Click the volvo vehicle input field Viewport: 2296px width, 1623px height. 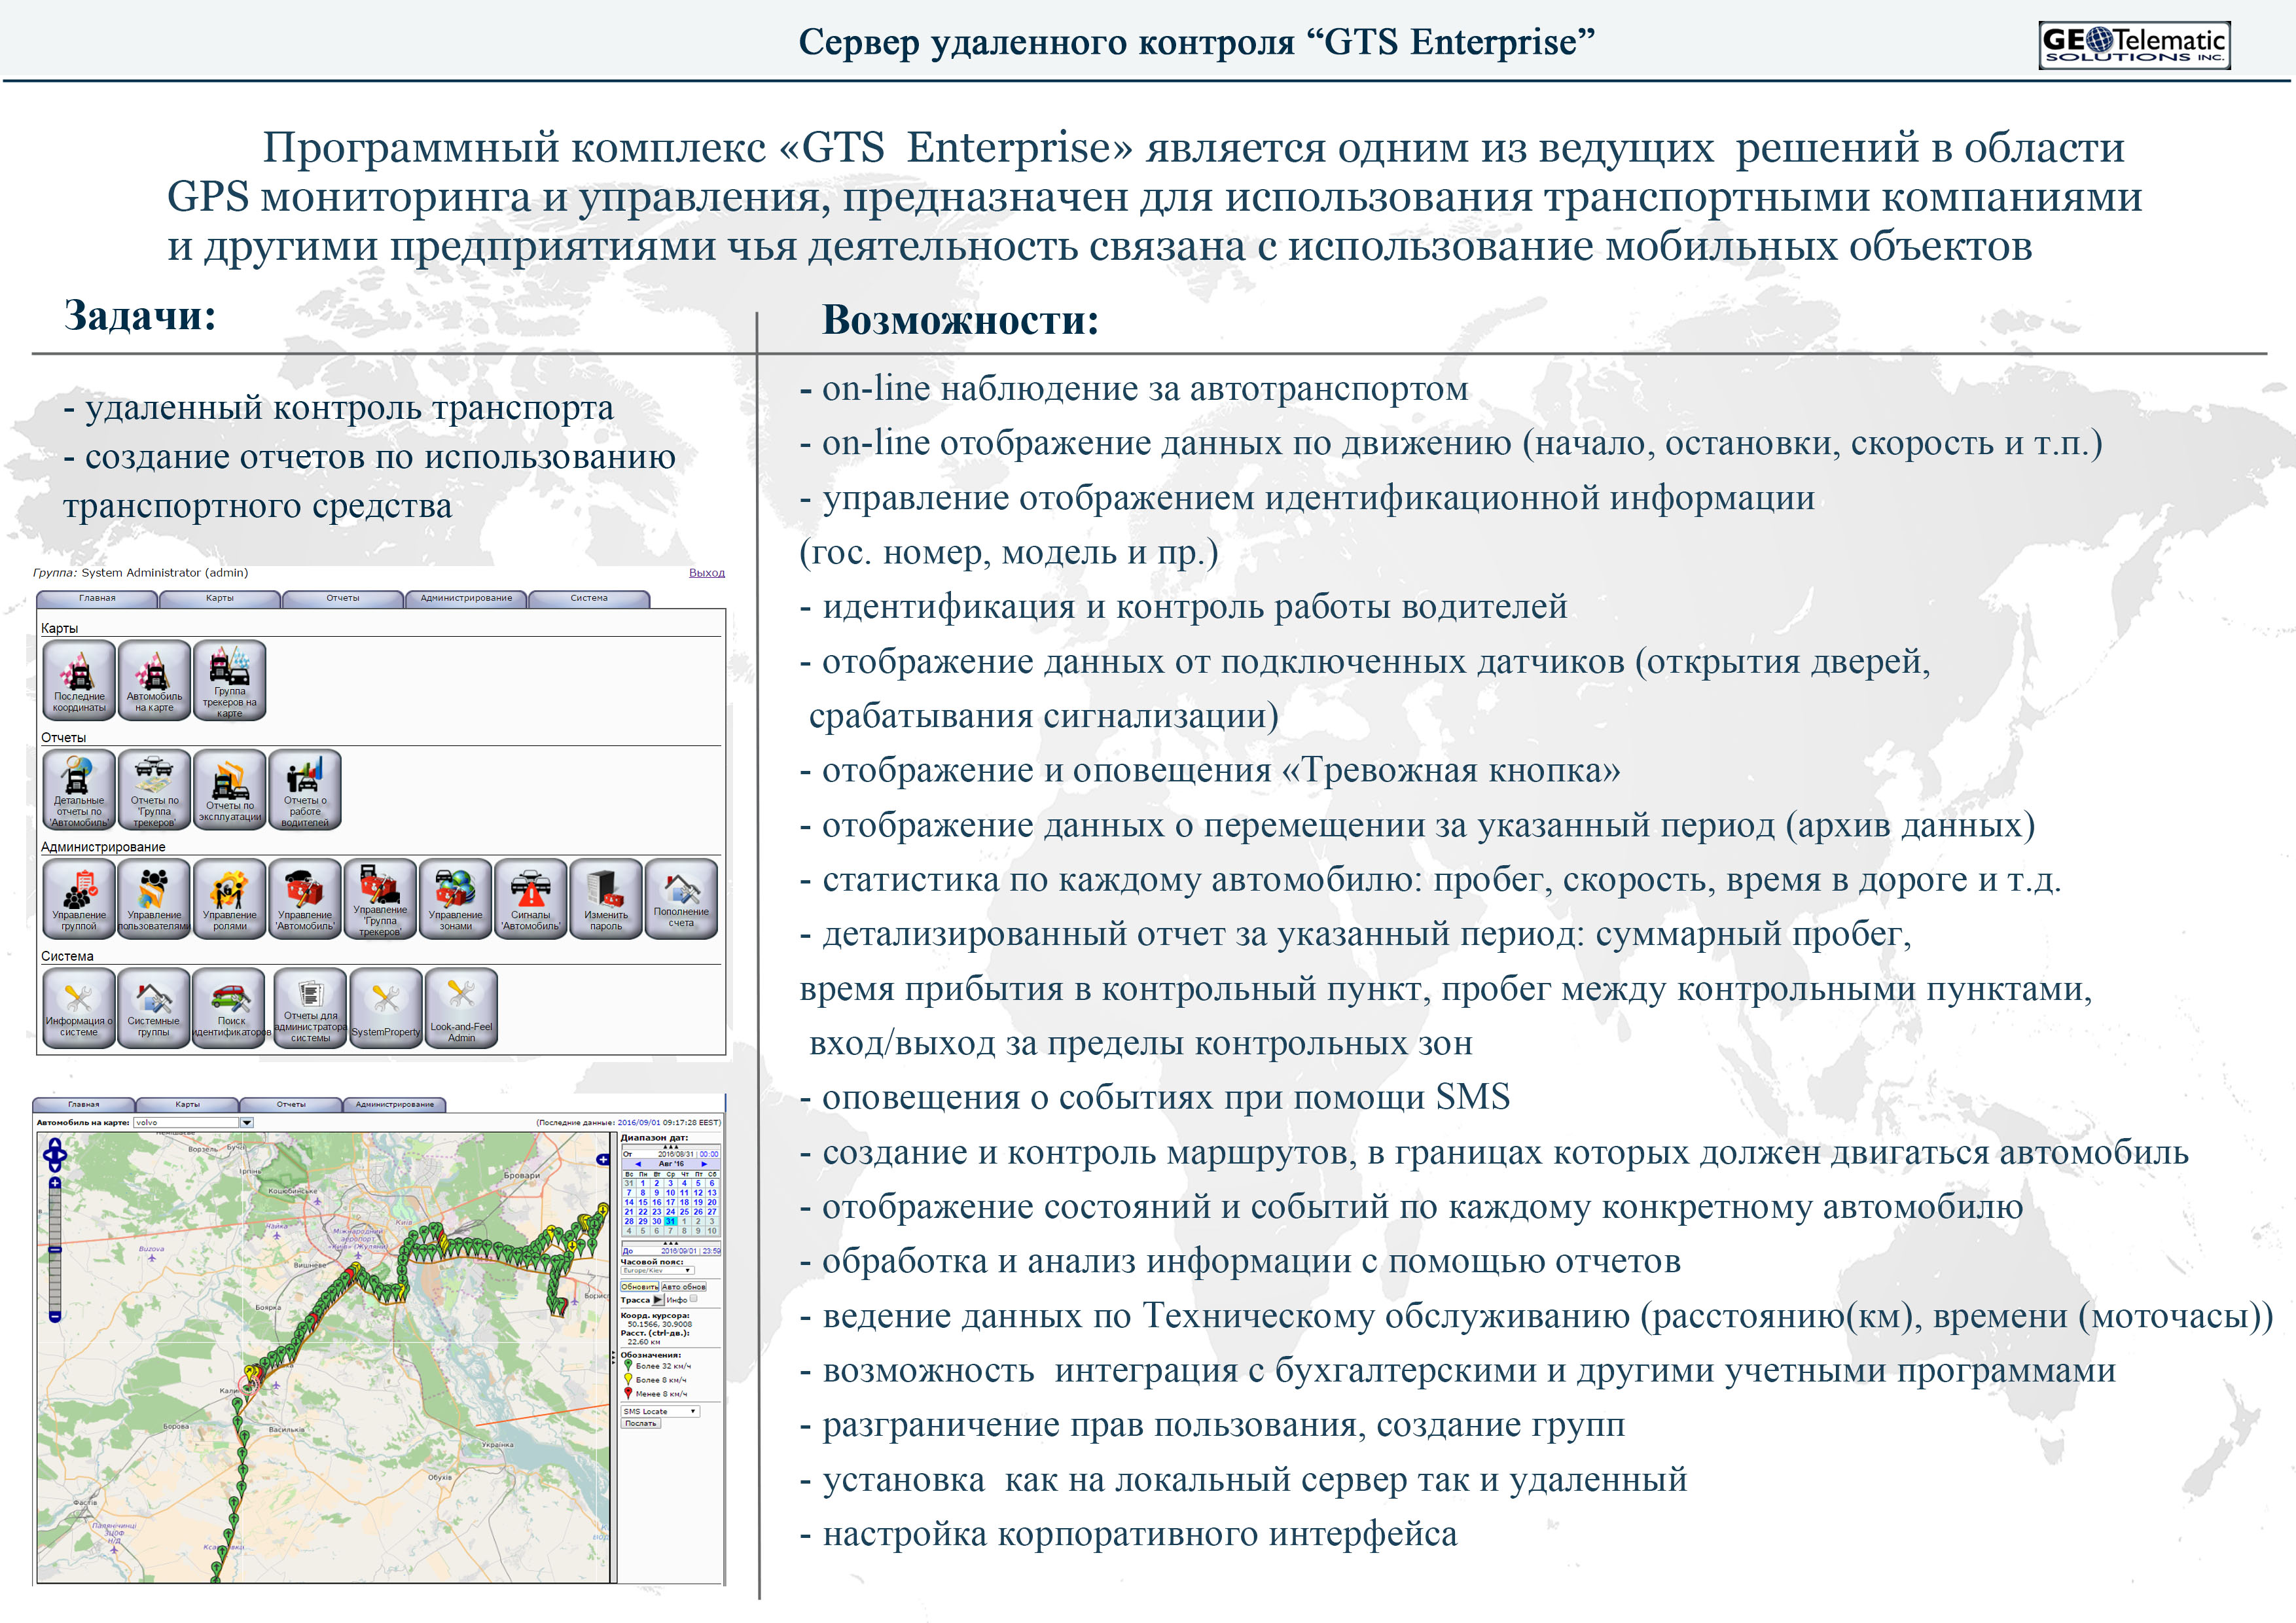tap(186, 1123)
